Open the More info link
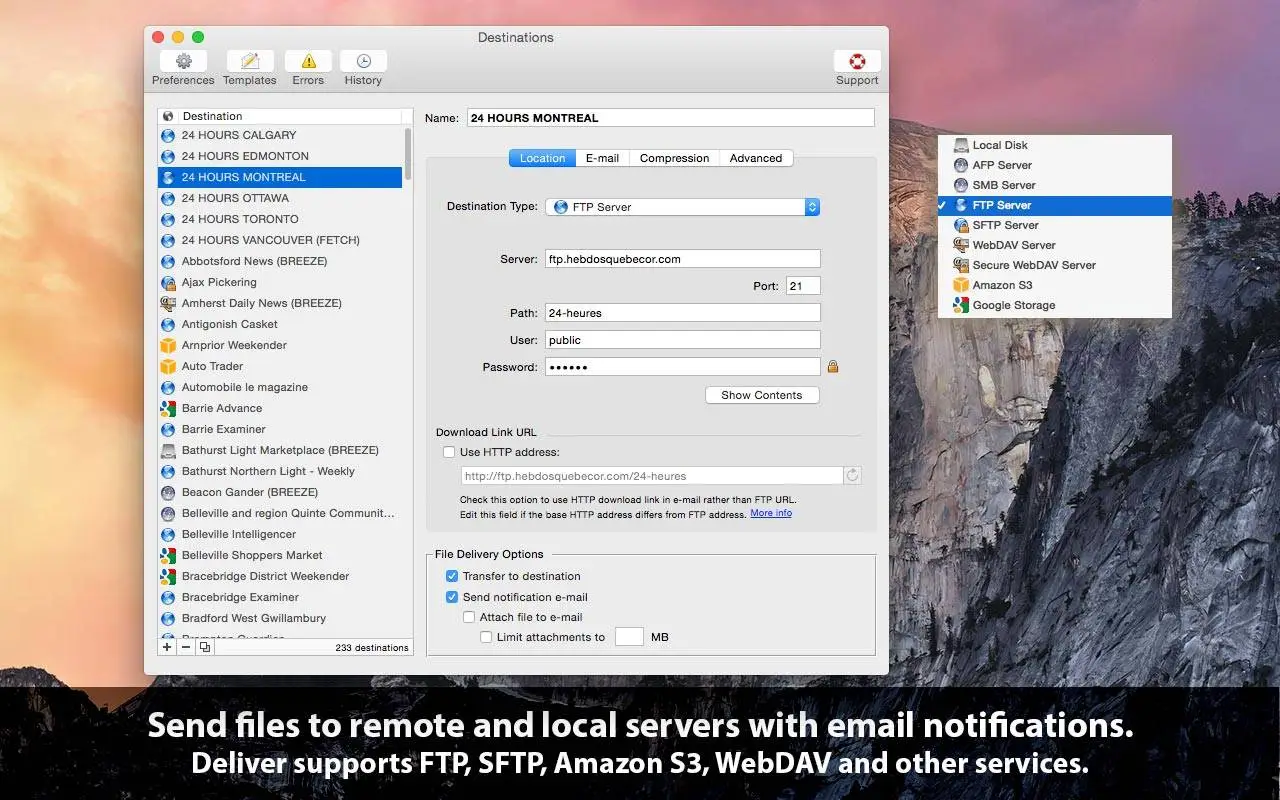 click(x=771, y=513)
